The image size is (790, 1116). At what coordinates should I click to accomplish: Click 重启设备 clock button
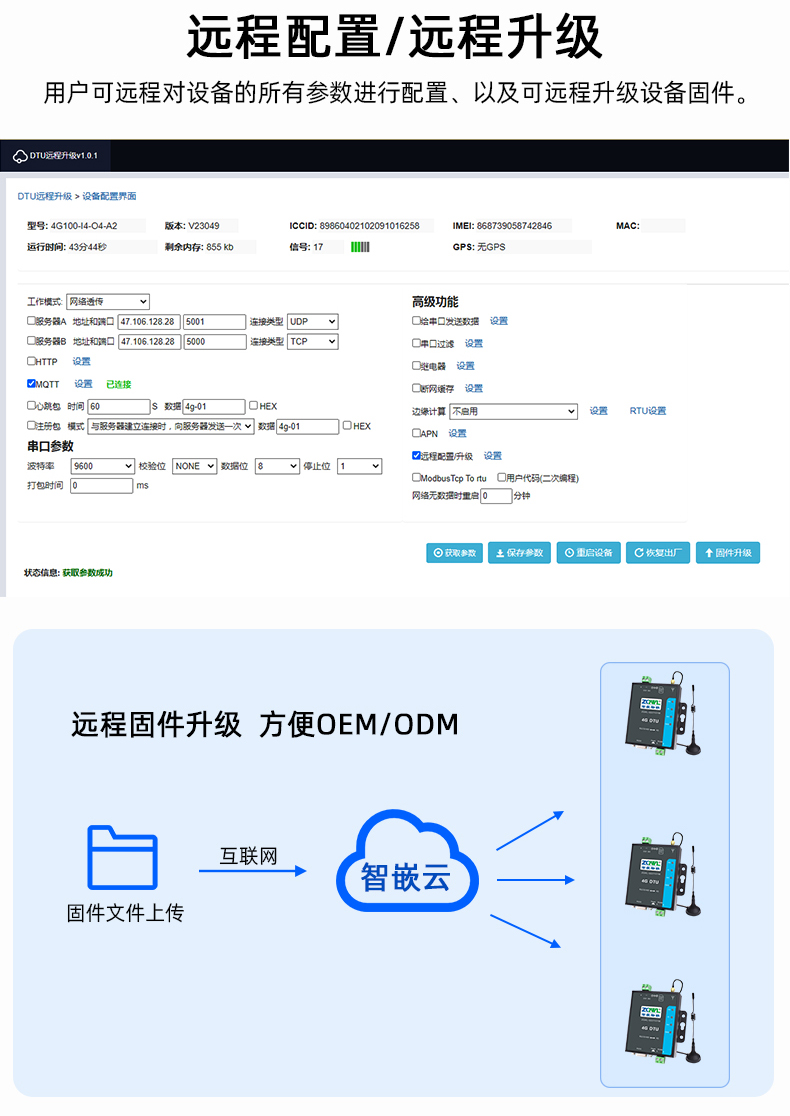(588, 553)
